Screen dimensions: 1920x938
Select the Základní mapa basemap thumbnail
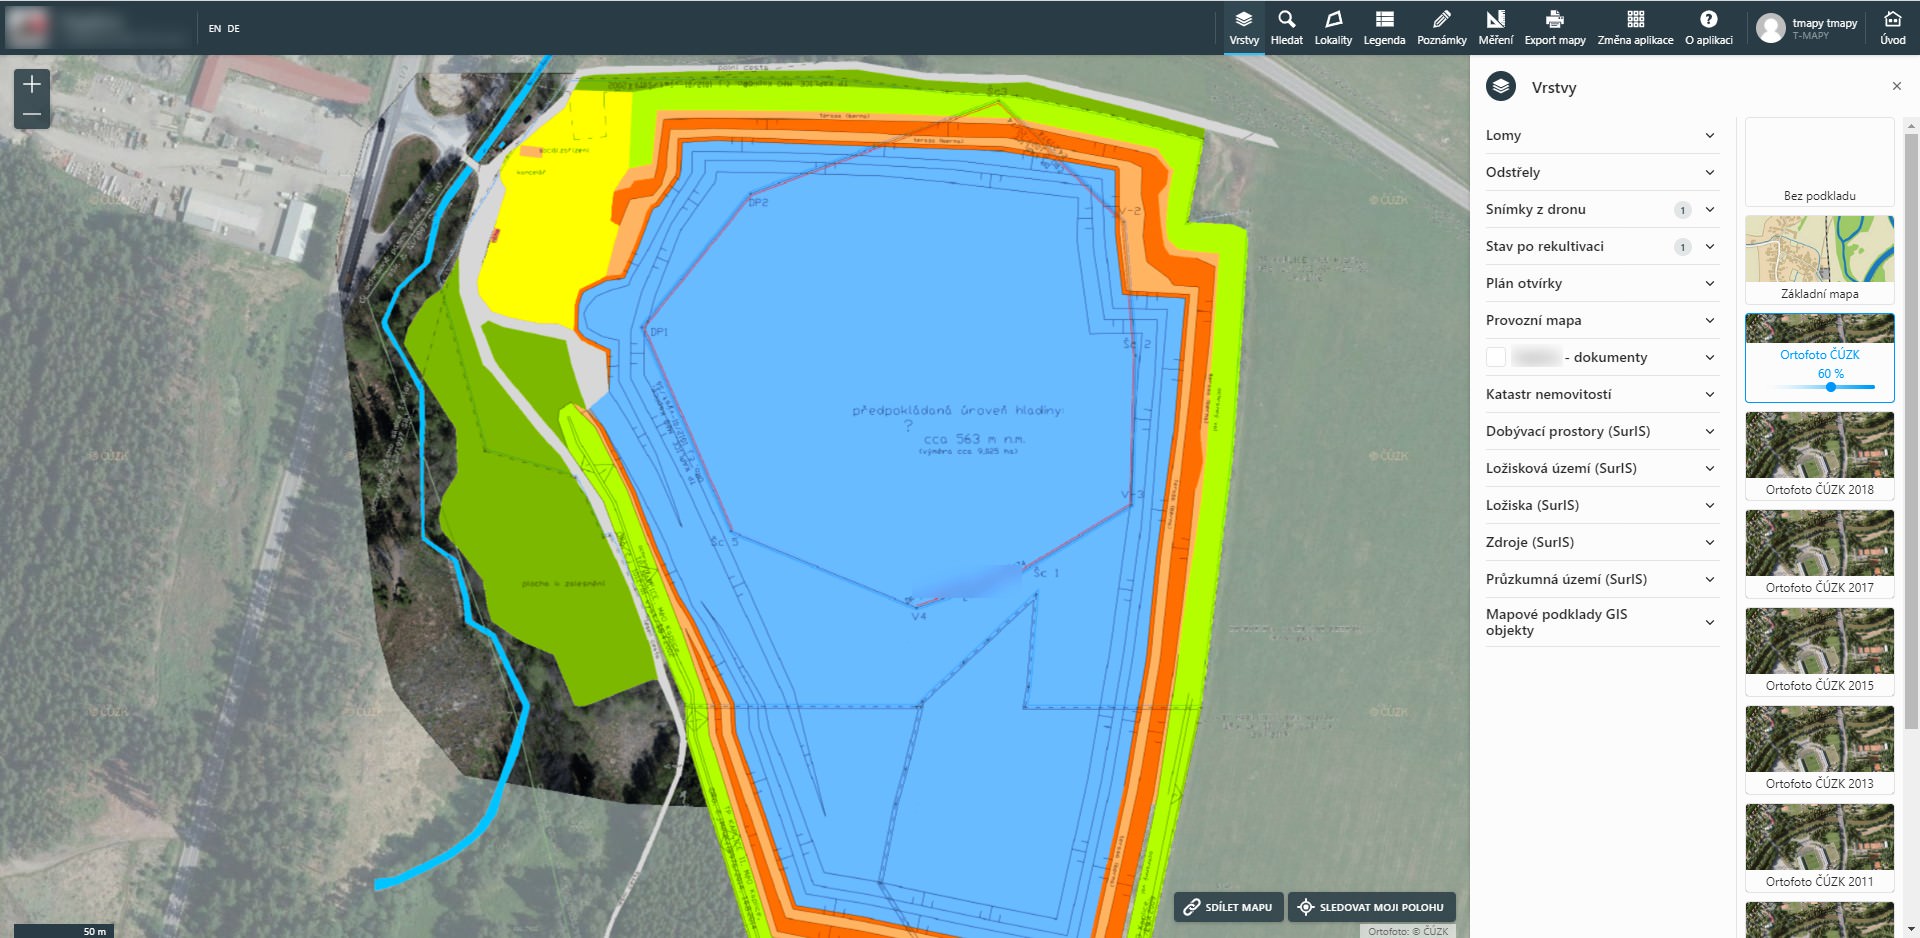click(x=1819, y=259)
